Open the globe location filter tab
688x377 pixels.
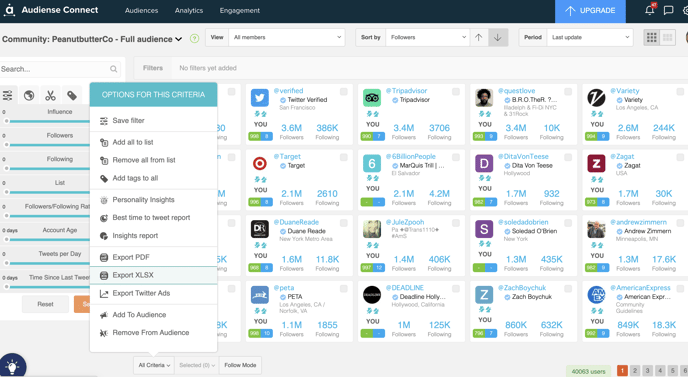[x=29, y=95]
